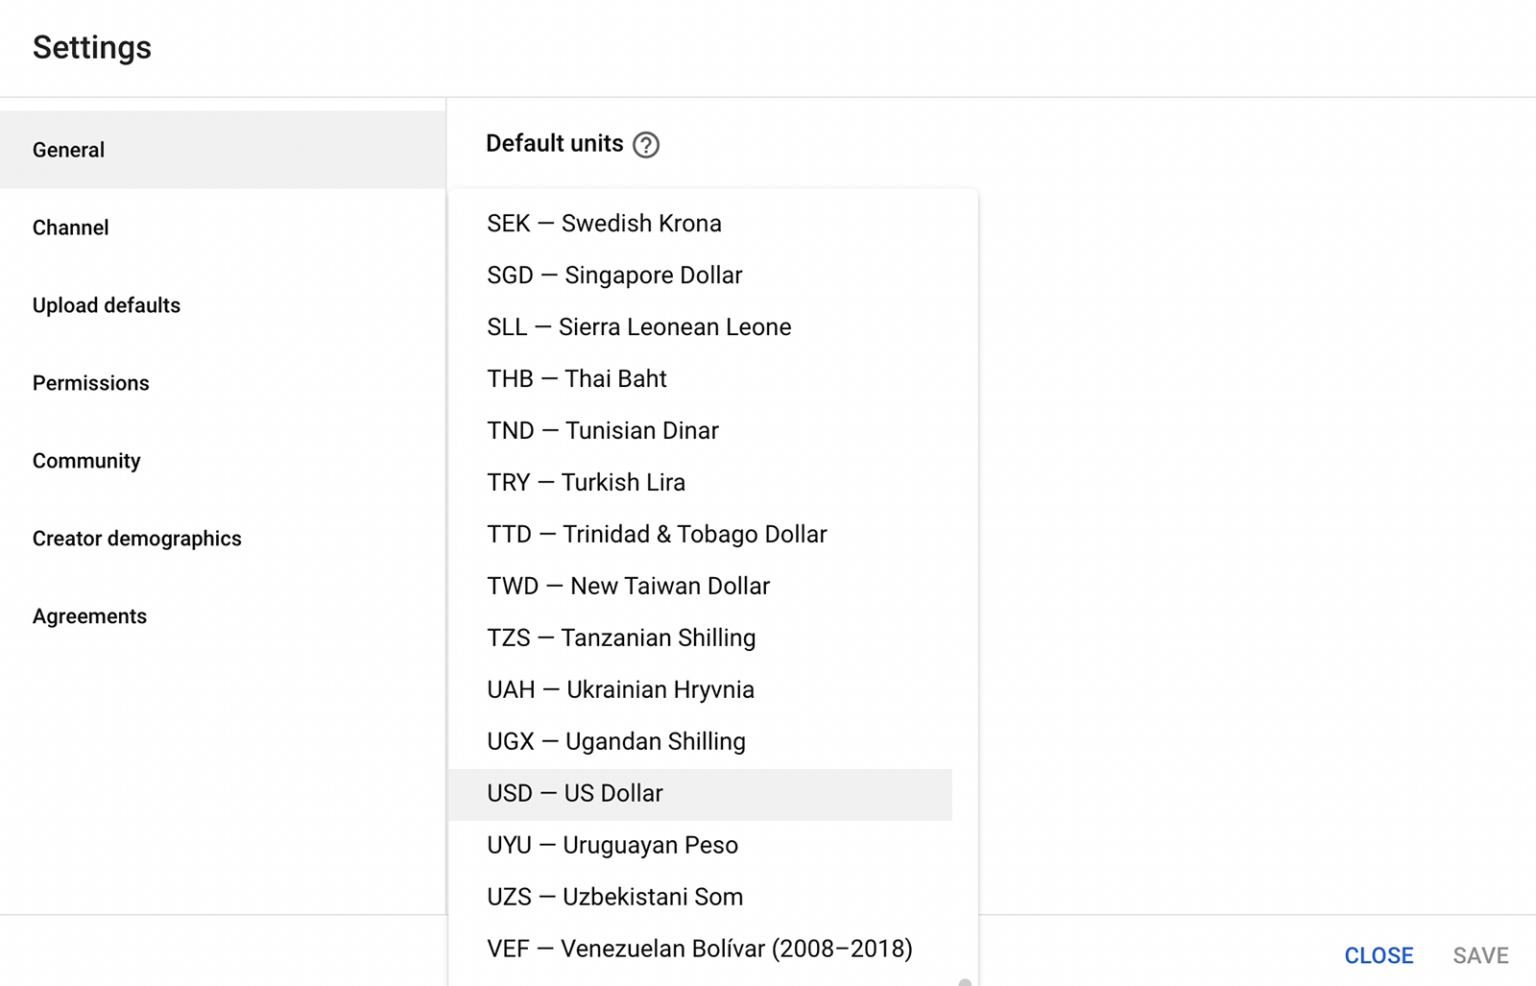Select UAH — Ukrainian Hryvnia

(x=620, y=690)
